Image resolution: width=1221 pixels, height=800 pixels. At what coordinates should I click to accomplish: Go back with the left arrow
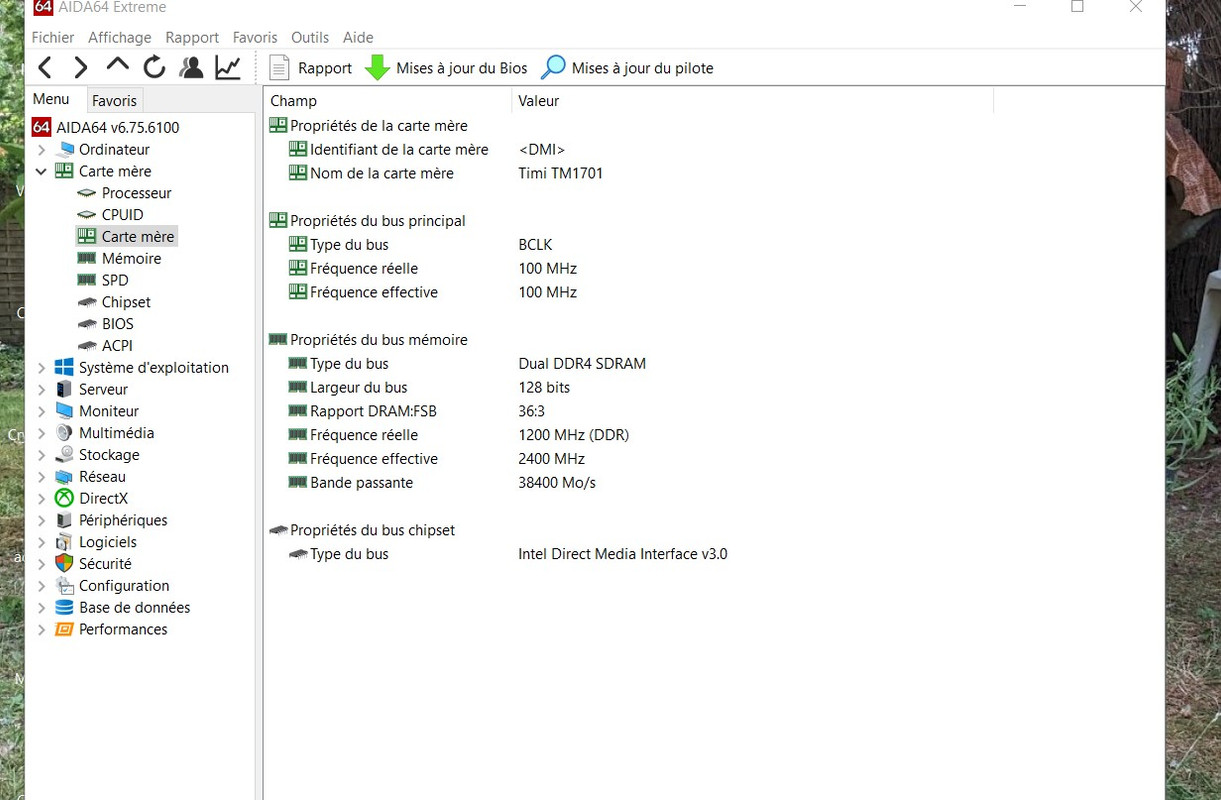(45, 68)
